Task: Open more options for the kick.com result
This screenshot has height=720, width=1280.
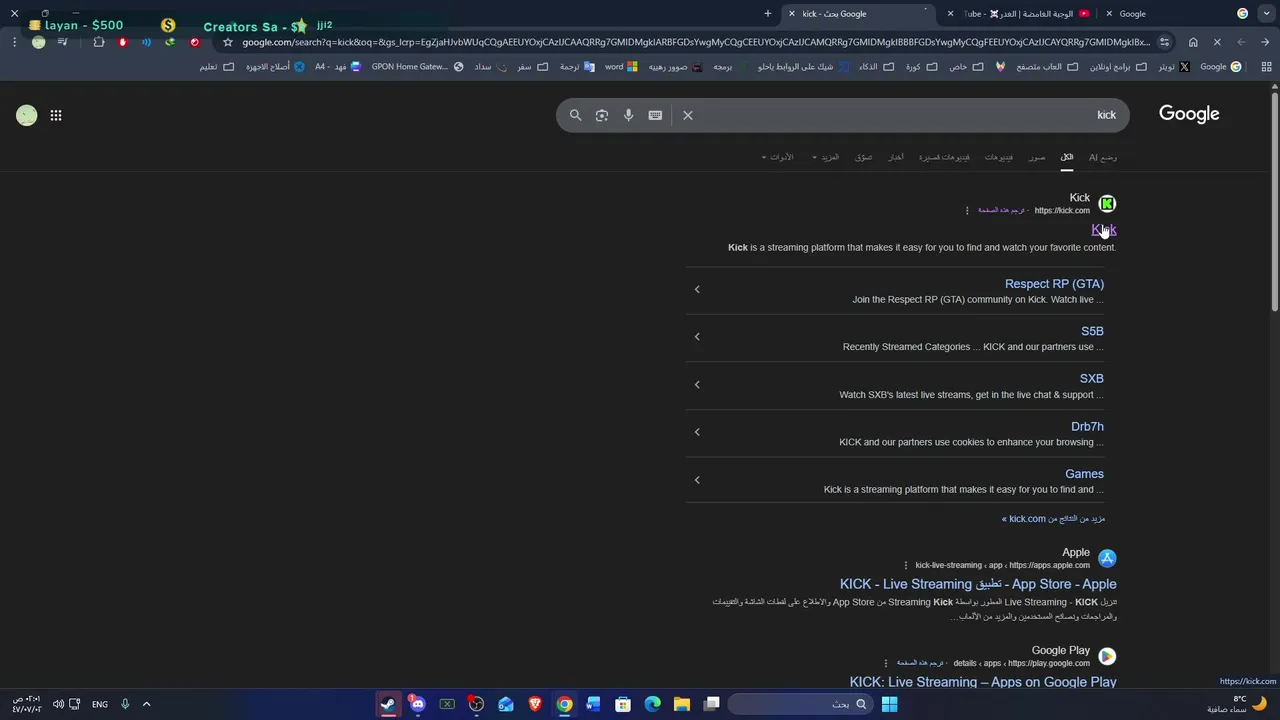Action: tap(967, 211)
